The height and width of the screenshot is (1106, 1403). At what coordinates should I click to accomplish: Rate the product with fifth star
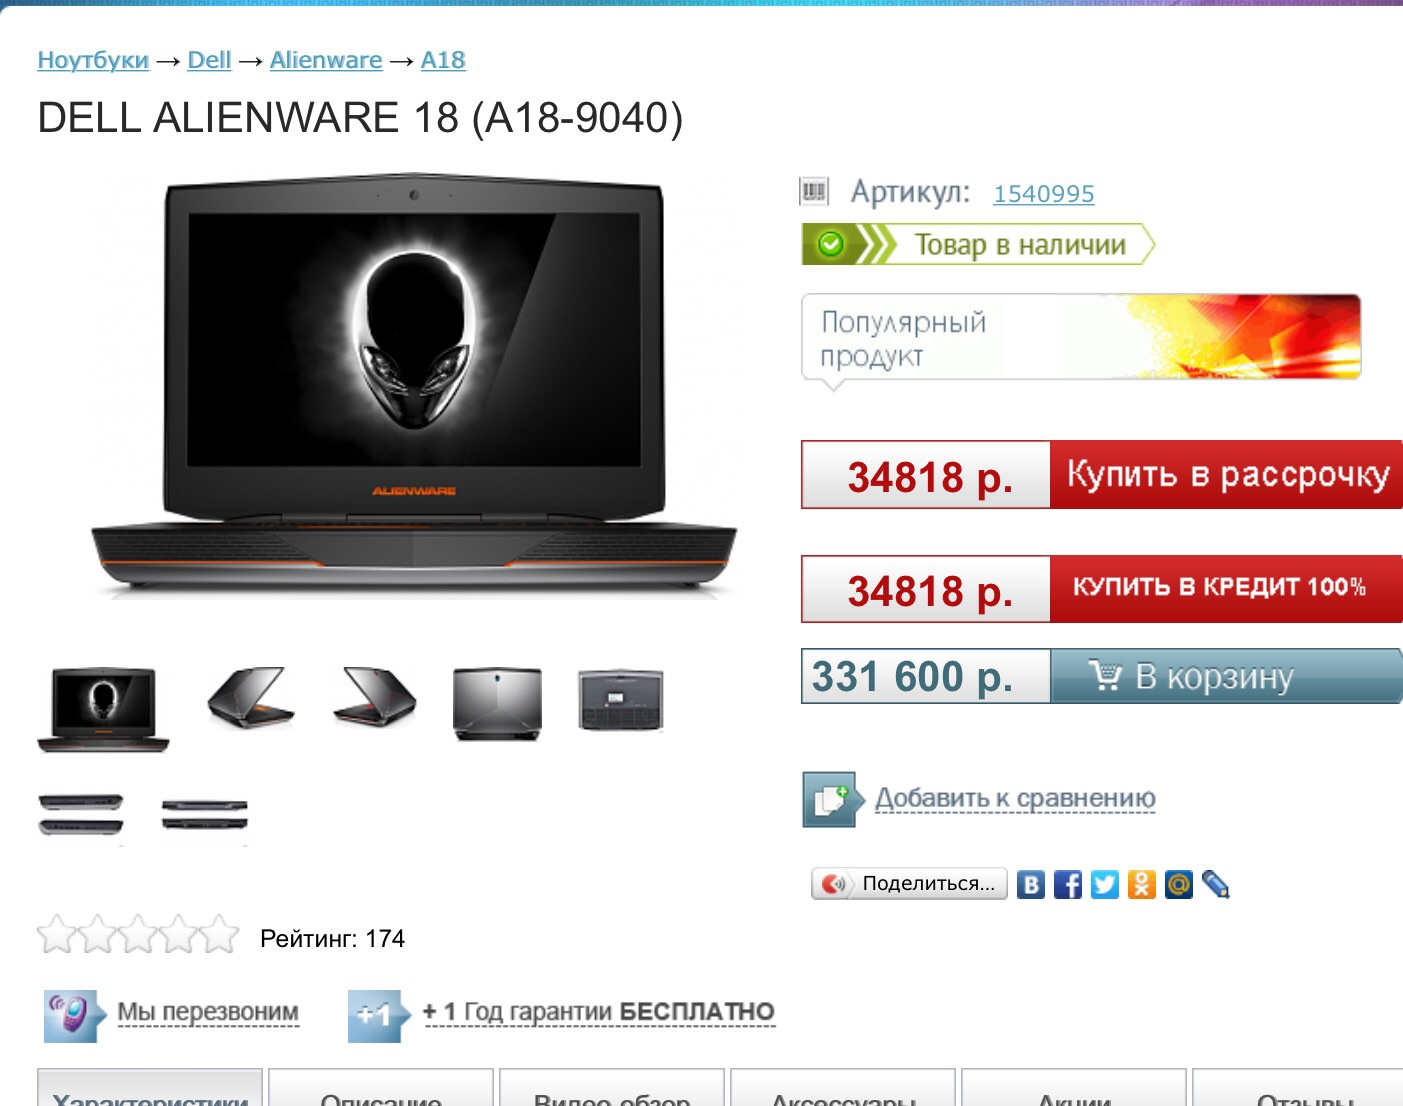tap(219, 935)
